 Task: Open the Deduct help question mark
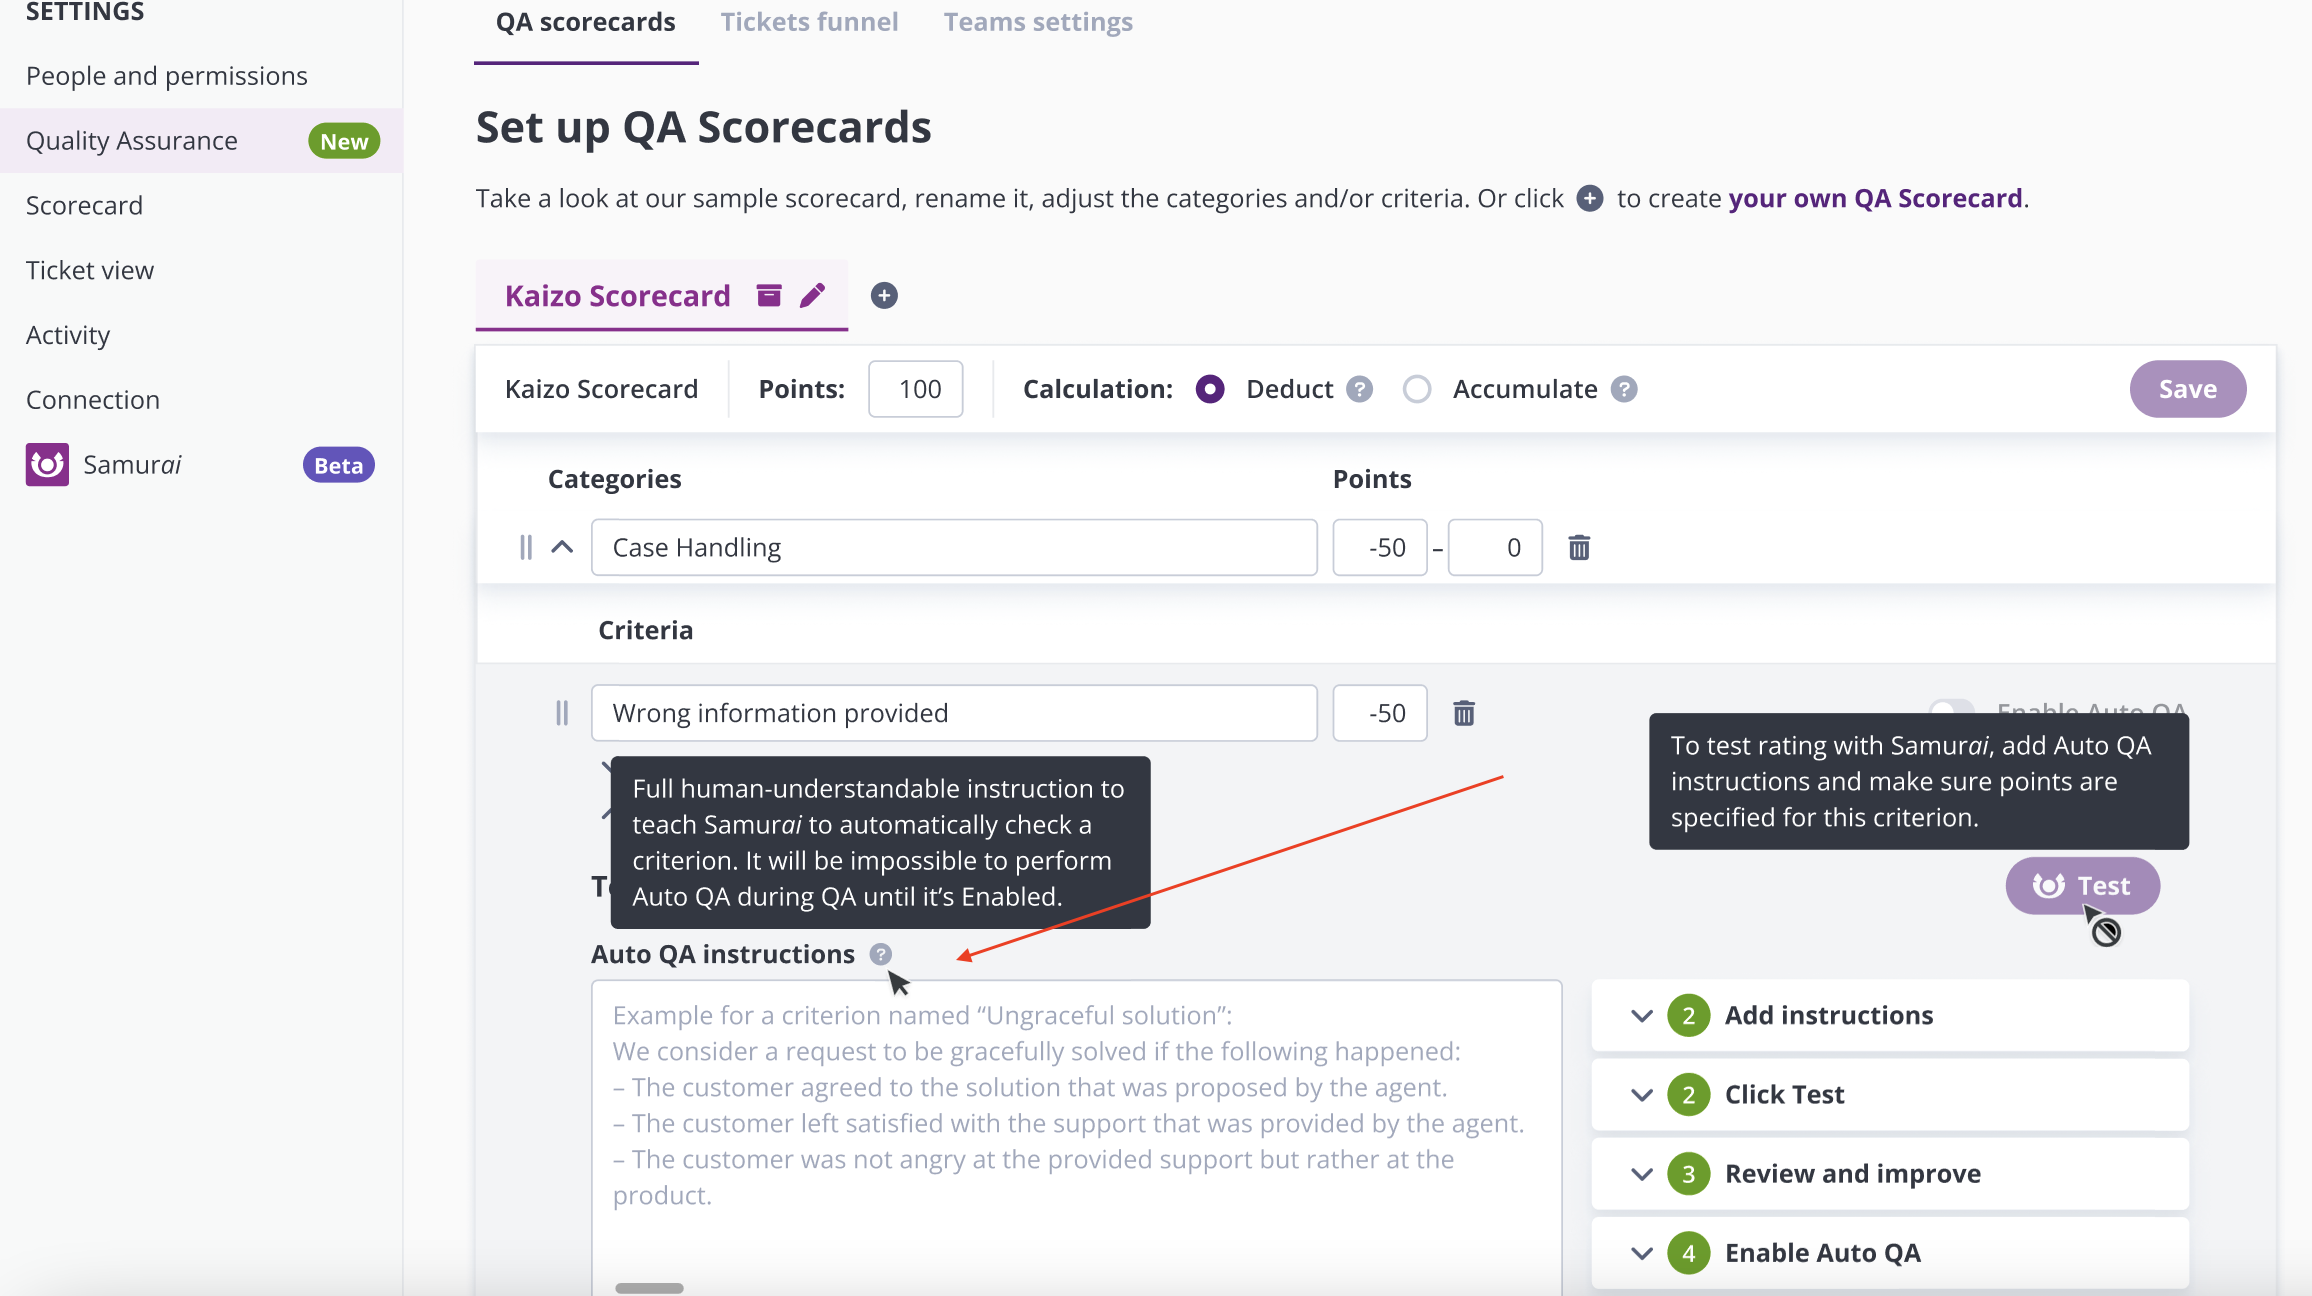(1359, 389)
